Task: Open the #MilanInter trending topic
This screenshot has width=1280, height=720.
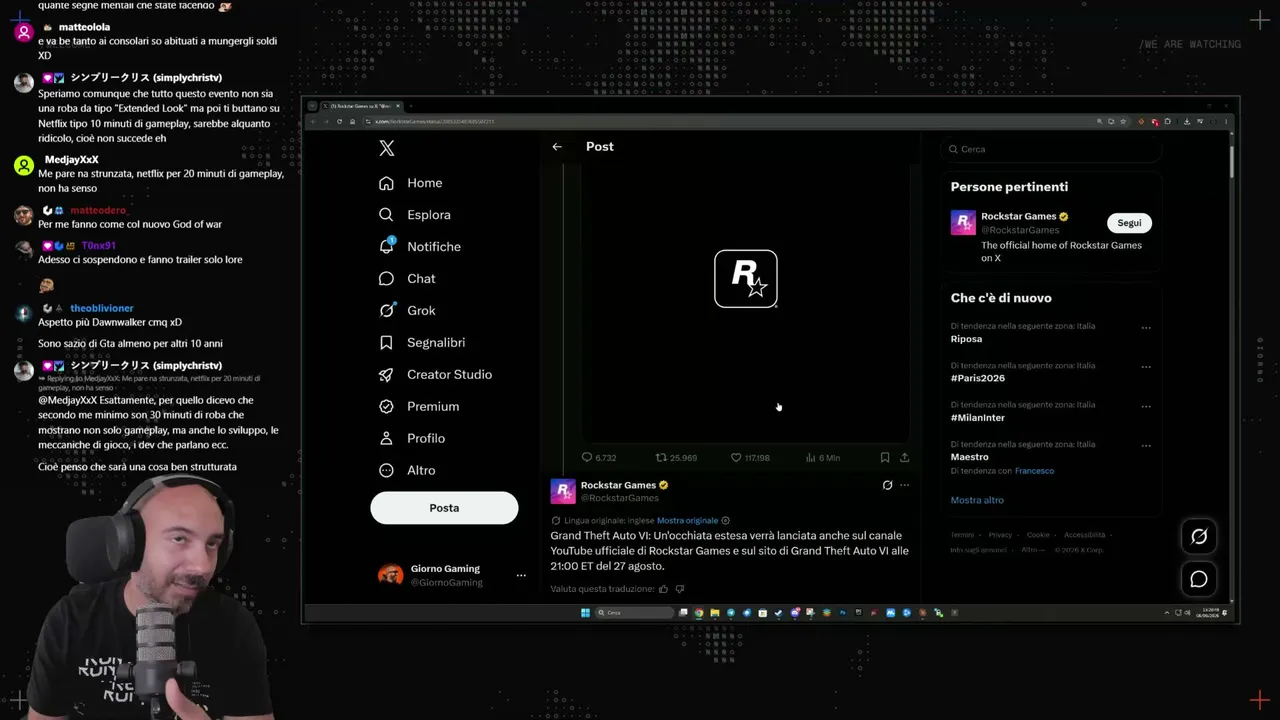Action: [978, 418]
